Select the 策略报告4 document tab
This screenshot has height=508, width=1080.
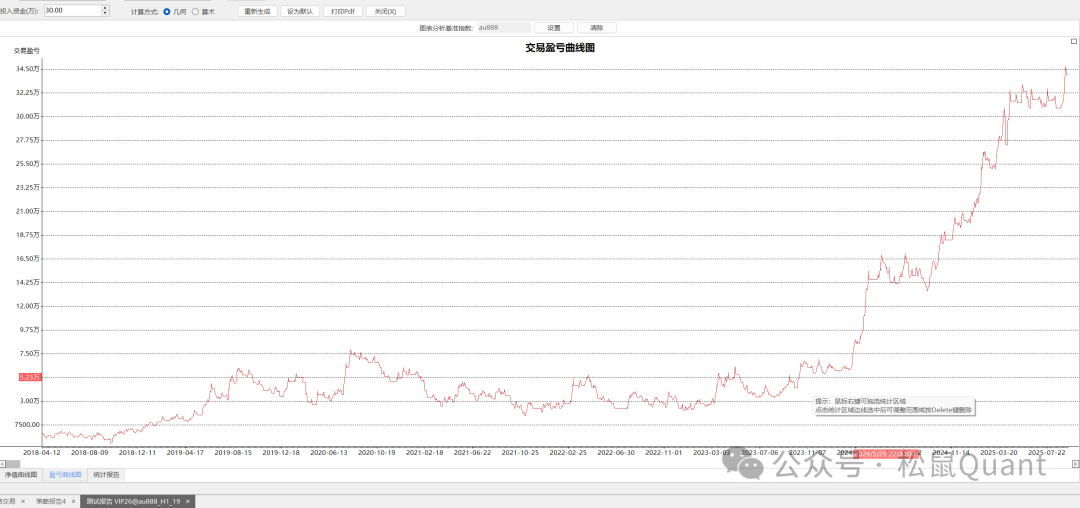(50, 501)
